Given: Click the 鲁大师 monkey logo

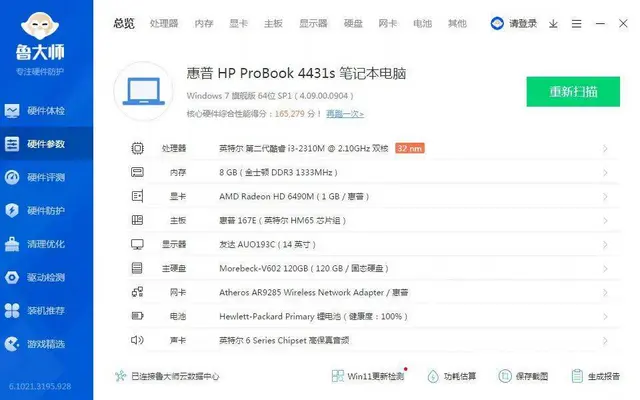Looking at the screenshot, I should pyautogui.click(x=40, y=26).
